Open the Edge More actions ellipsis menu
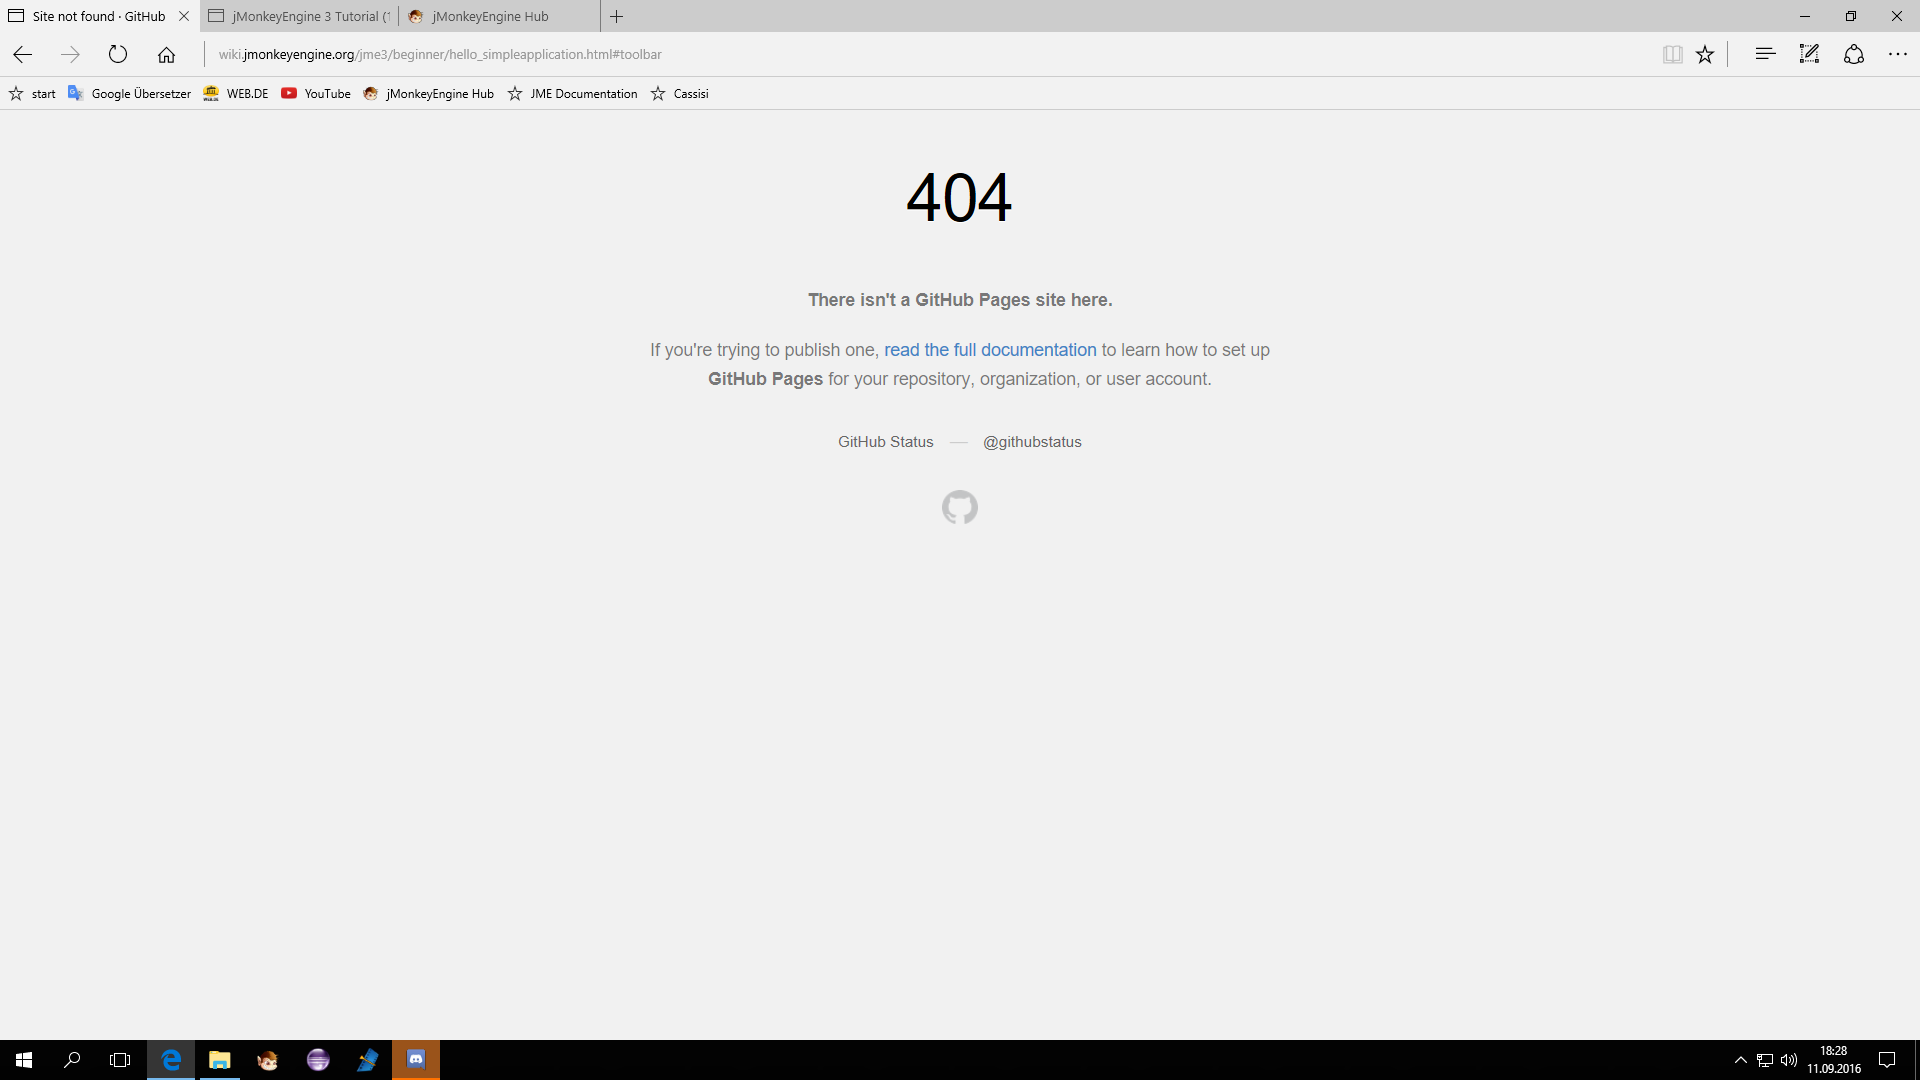Viewport: 1920px width, 1080px height. tap(1898, 54)
